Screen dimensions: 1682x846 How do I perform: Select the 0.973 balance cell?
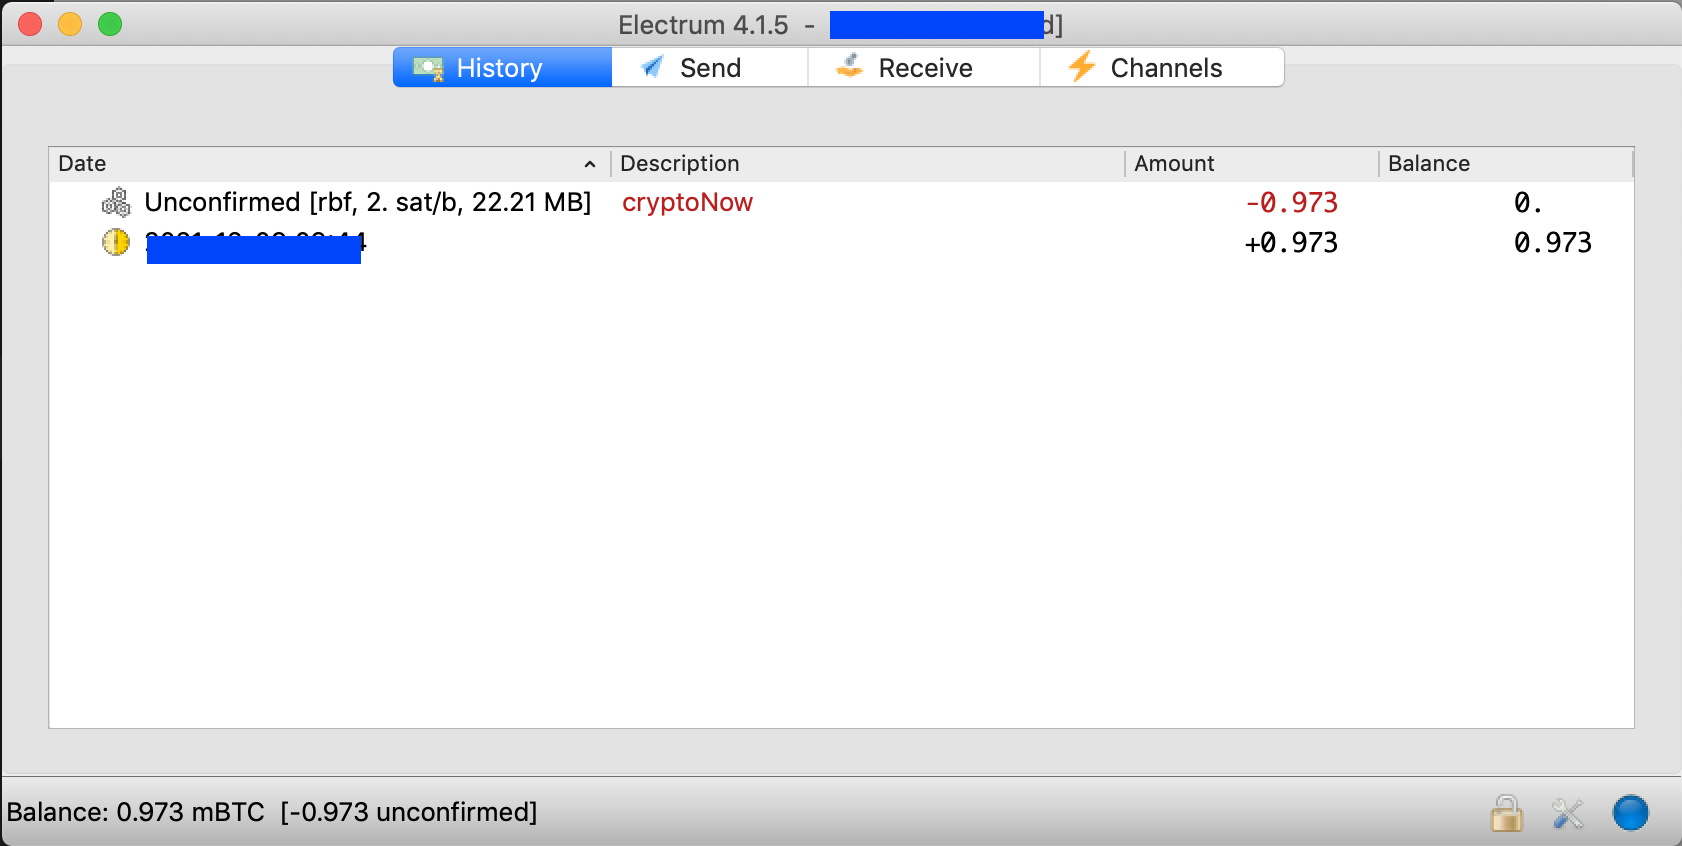tap(1552, 243)
